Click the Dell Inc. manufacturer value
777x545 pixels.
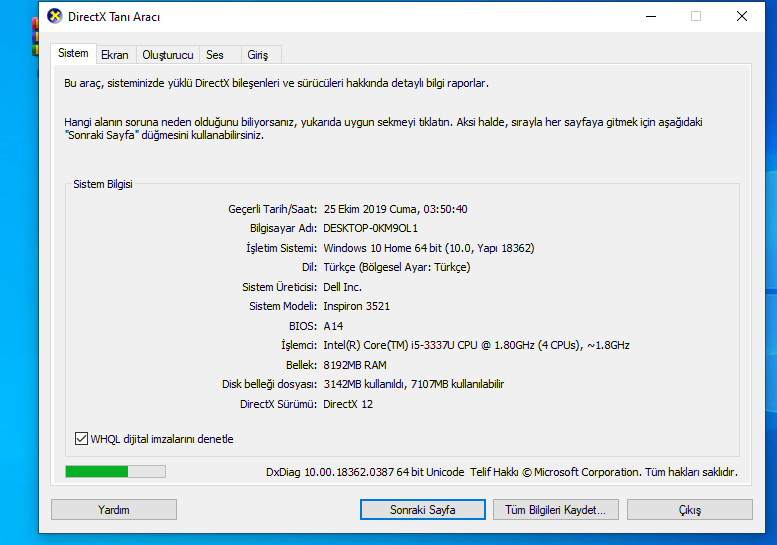[x=342, y=287]
